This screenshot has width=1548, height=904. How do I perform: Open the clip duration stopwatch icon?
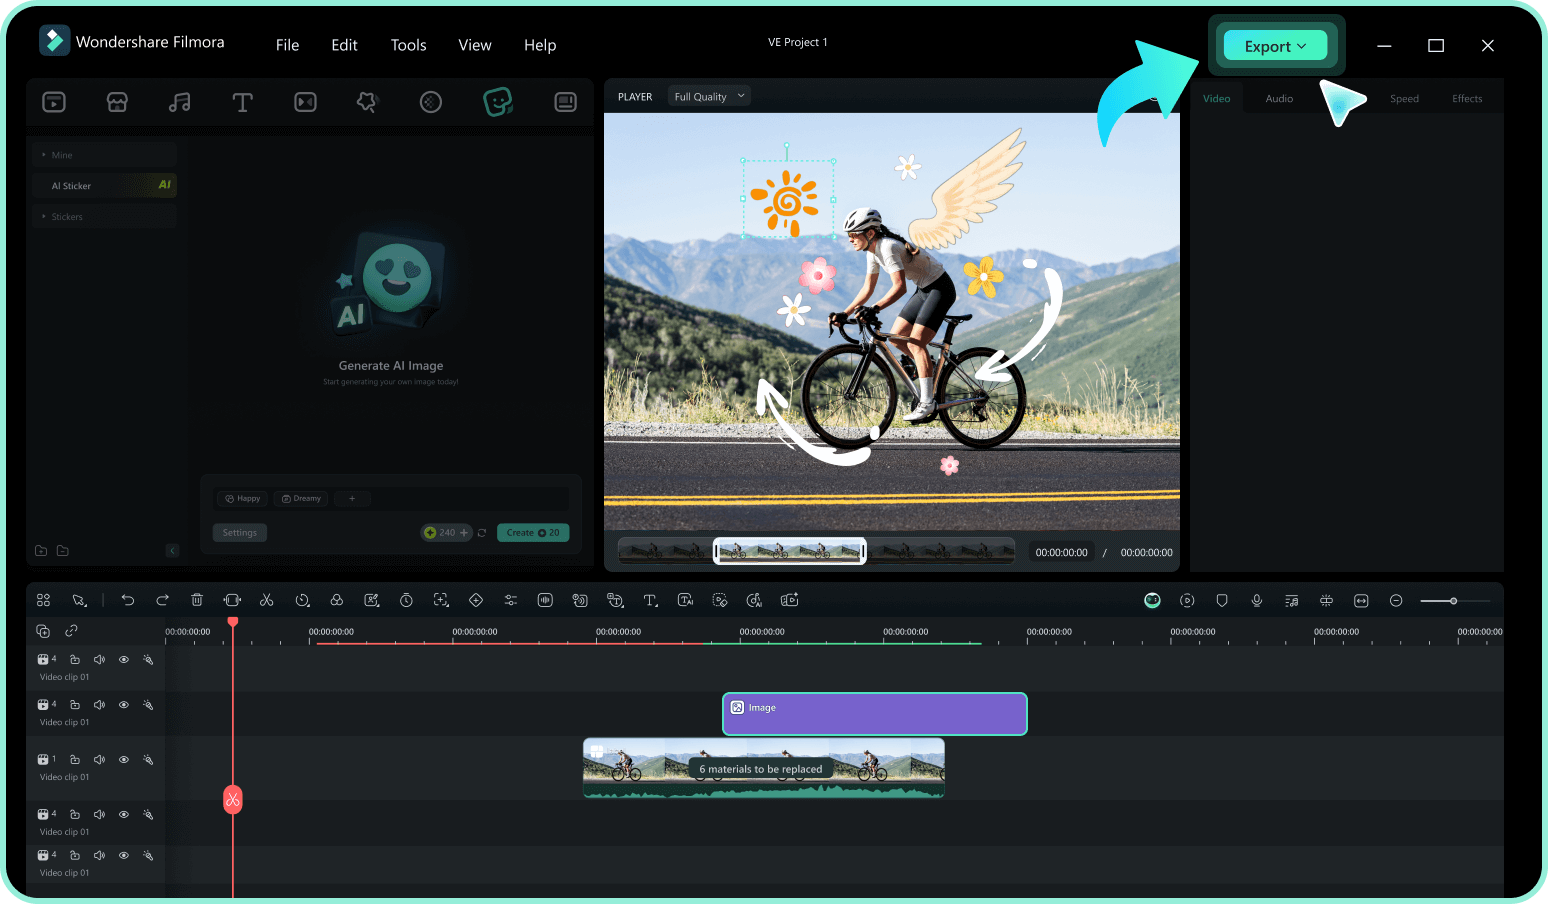click(406, 600)
